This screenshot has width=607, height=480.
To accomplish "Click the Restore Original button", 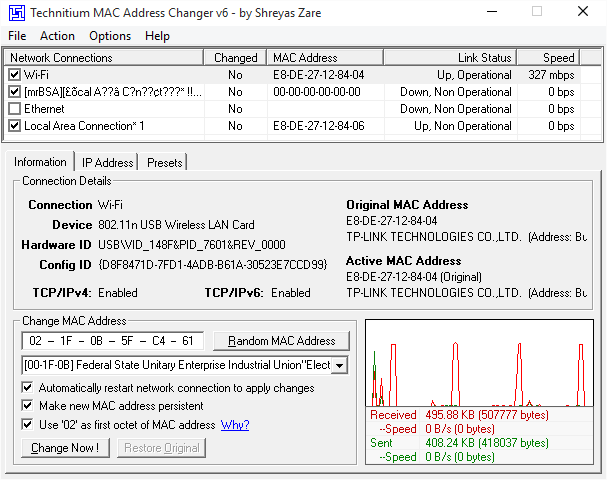I will point(161,448).
